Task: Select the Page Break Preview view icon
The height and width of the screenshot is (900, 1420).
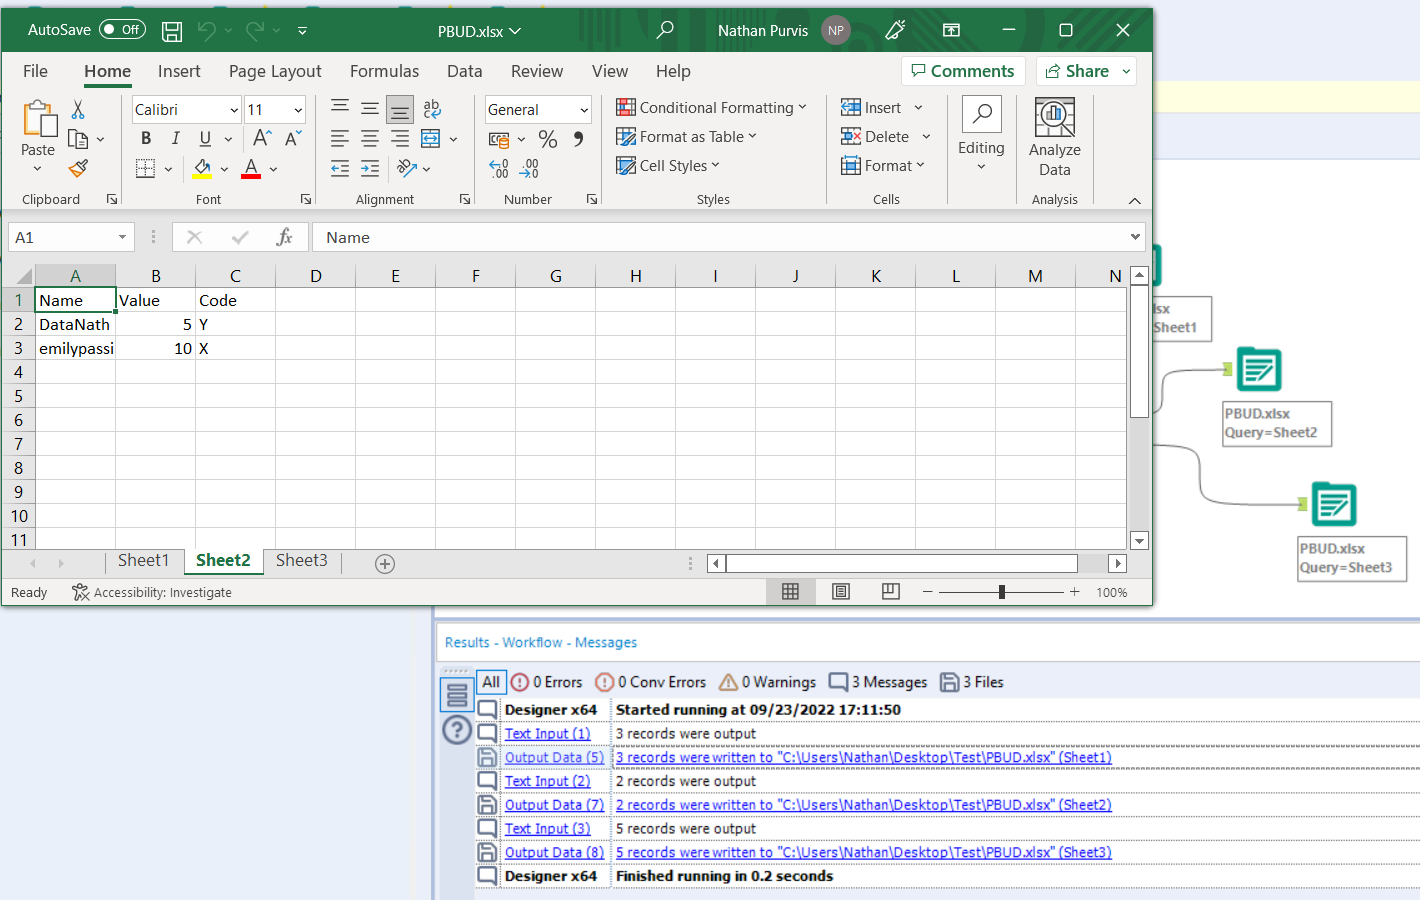Action: point(890,591)
